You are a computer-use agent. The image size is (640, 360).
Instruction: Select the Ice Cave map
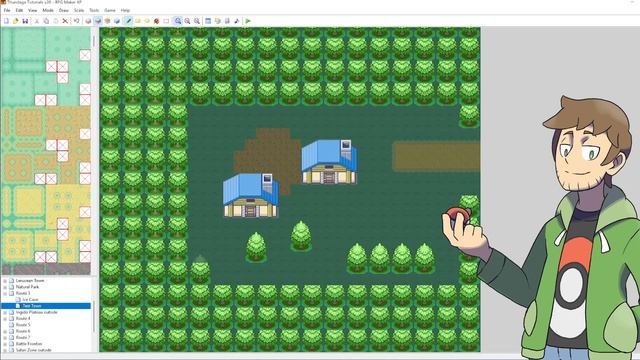30,300
